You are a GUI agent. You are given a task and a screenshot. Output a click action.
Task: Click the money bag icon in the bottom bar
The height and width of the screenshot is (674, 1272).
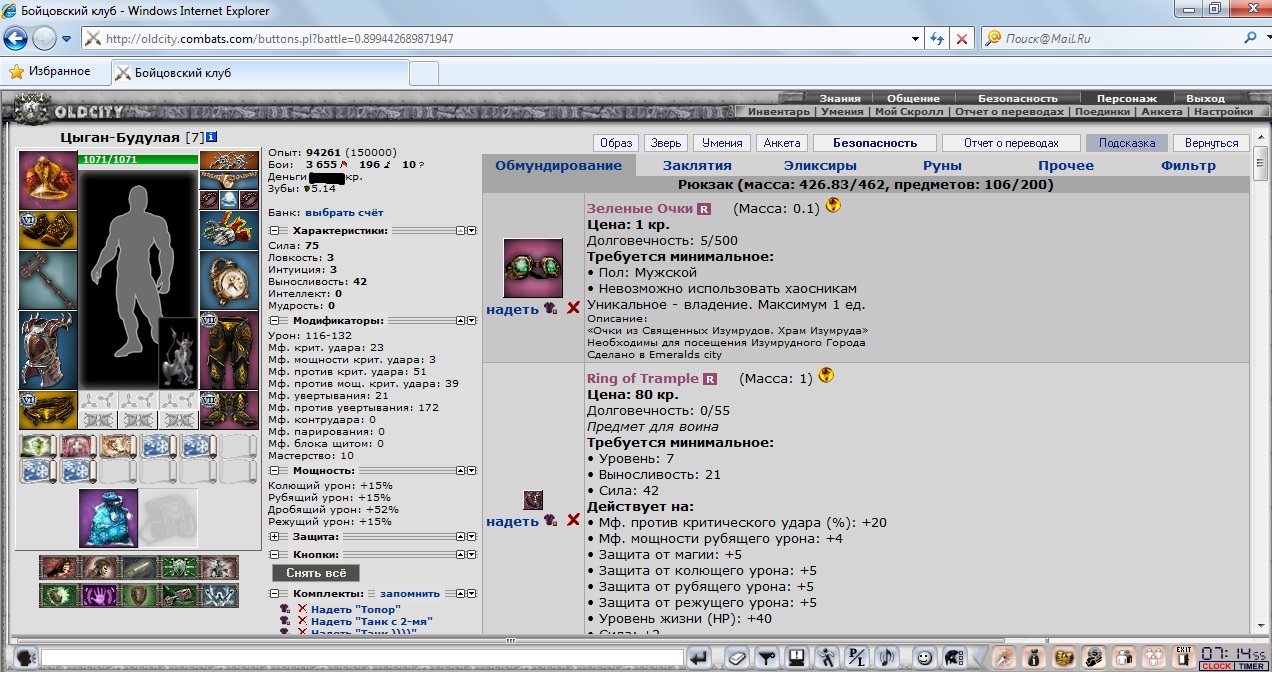click(x=1035, y=658)
